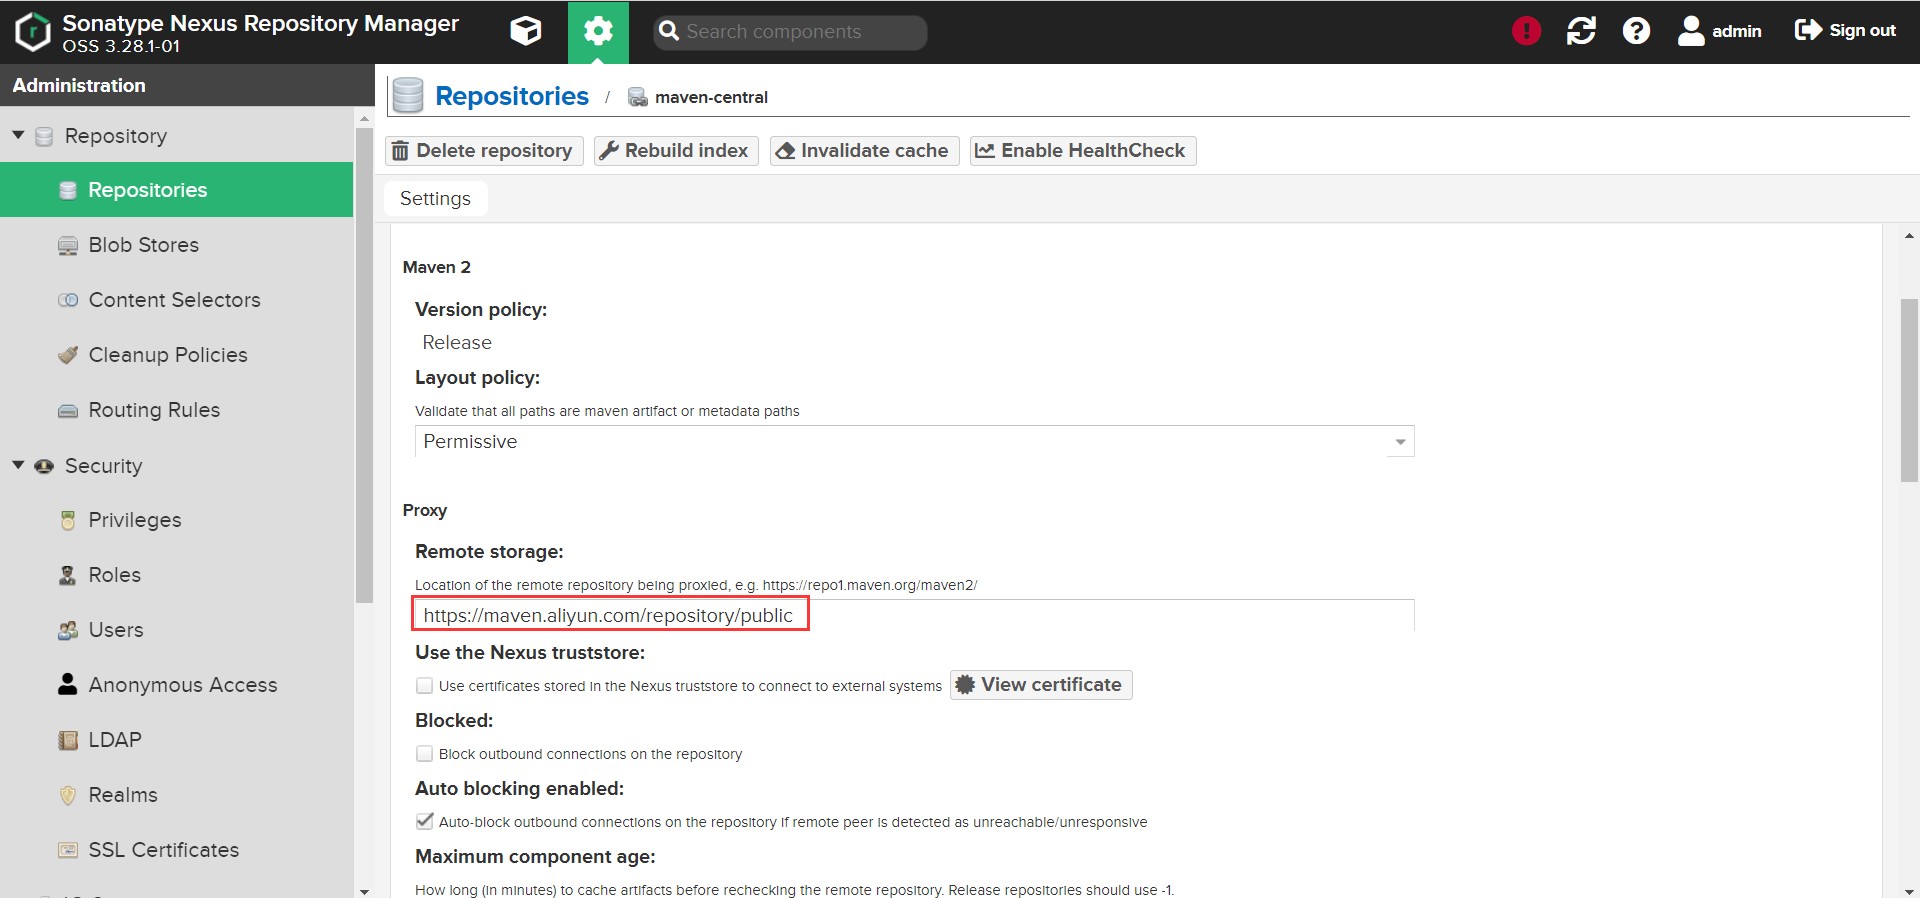Select Repositories in the sidebar
This screenshot has width=1920, height=898.
[176, 190]
